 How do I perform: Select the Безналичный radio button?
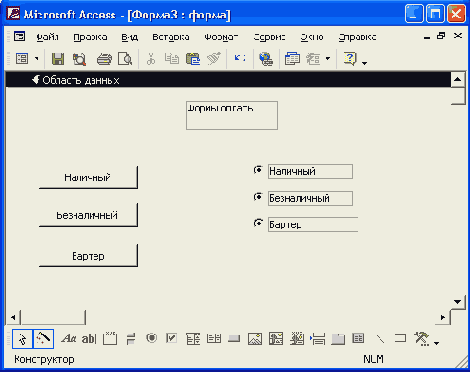[x=258, y=197]
